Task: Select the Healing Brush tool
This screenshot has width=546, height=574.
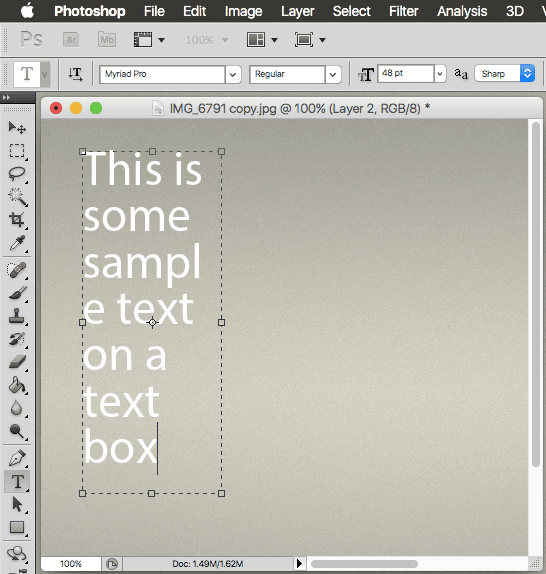Action: coord(17,270)
